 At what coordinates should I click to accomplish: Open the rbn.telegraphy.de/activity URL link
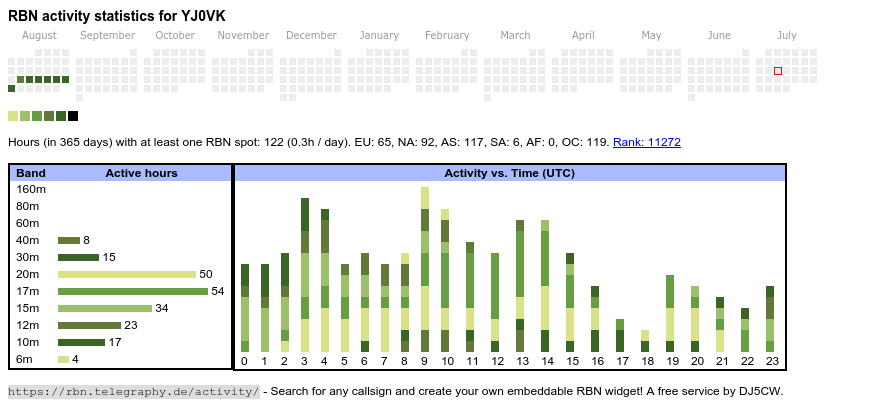point(134,391)
